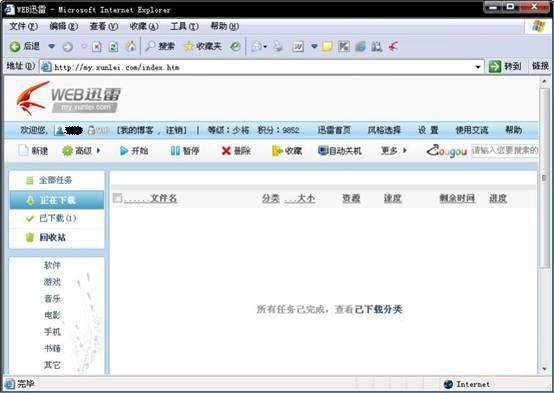Click the Sougou search logo

click(447, 151)
